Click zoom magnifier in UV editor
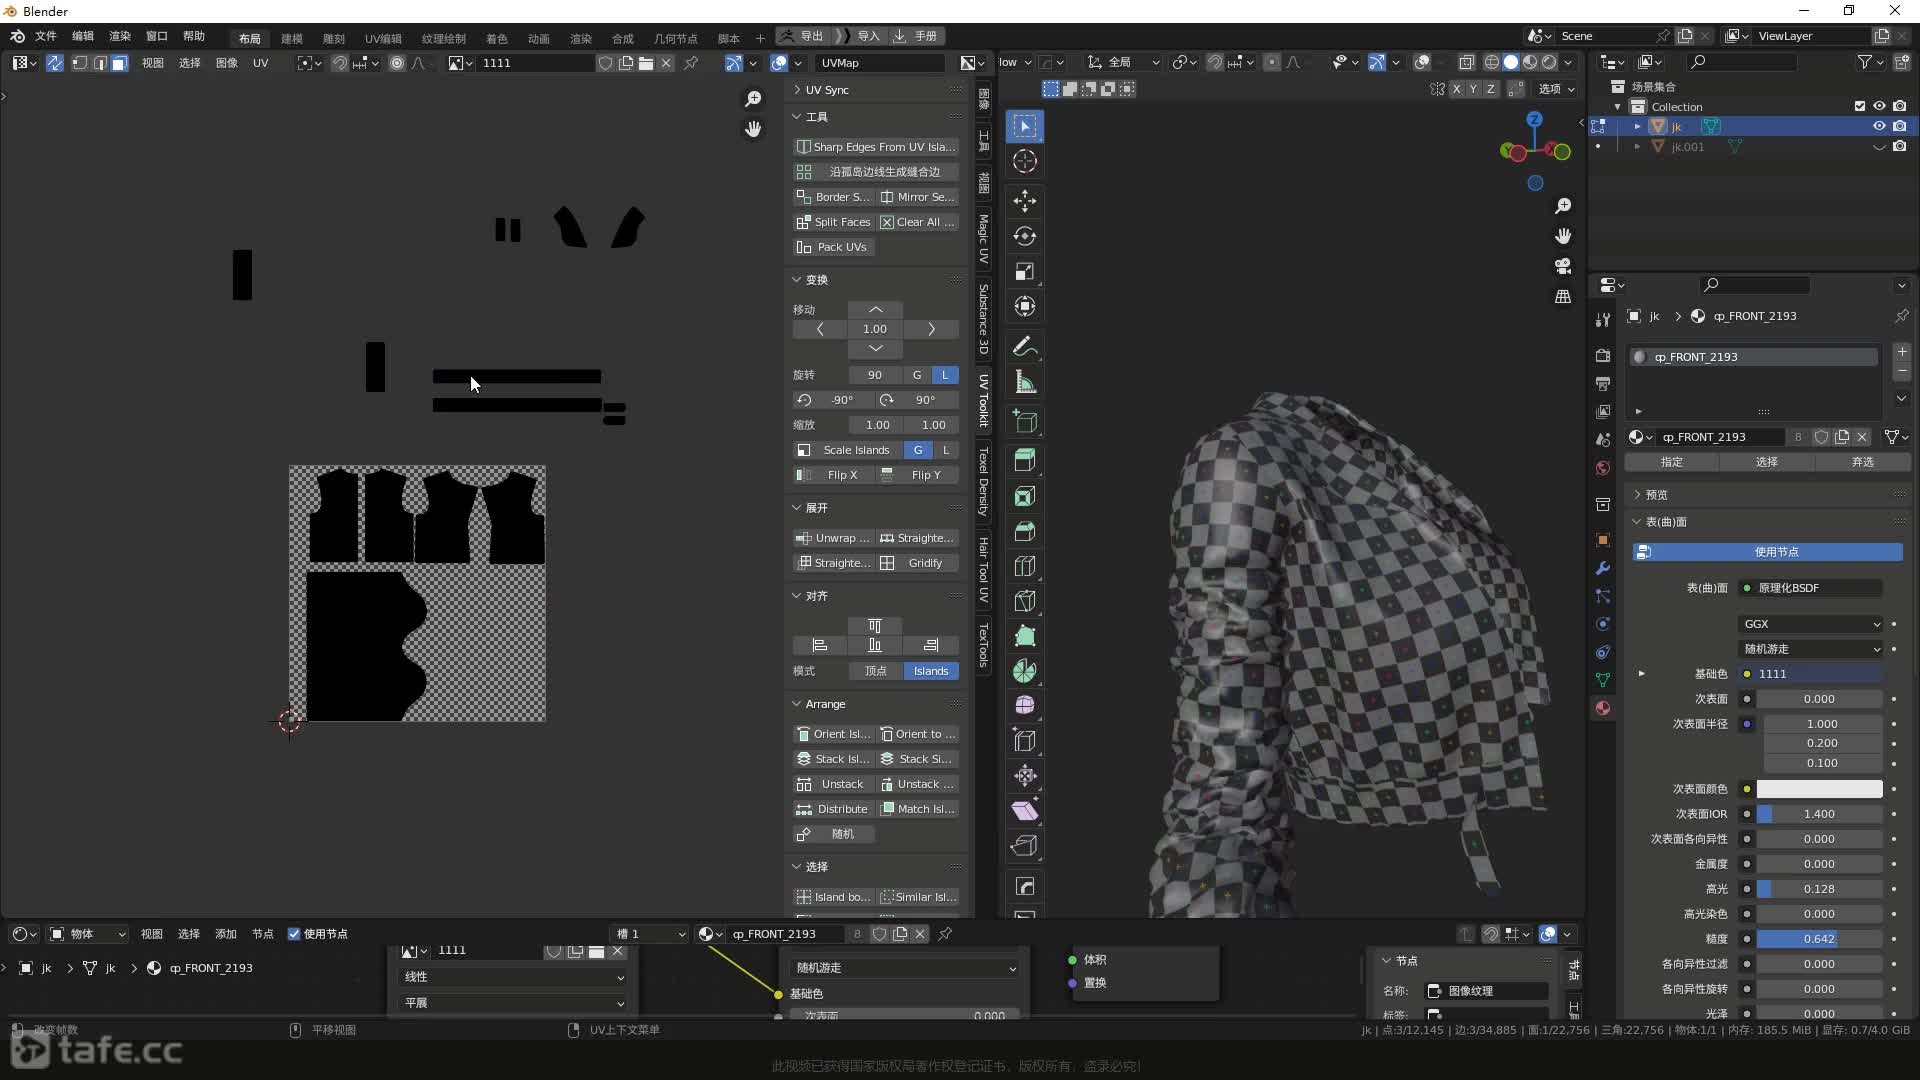 click(753, 98)
